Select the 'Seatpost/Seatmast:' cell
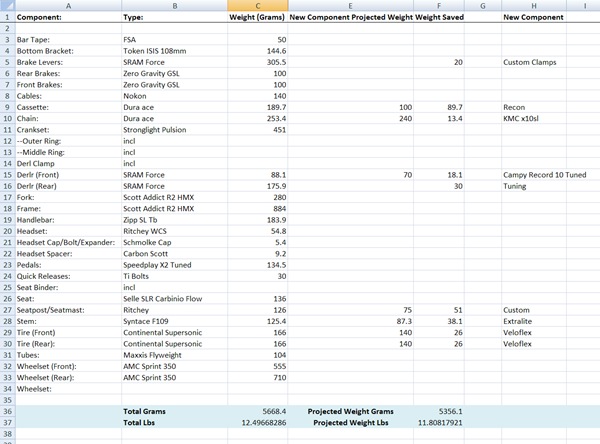This screenshot has width=600, height=444. pyautogui.click(x=68, y=310)
